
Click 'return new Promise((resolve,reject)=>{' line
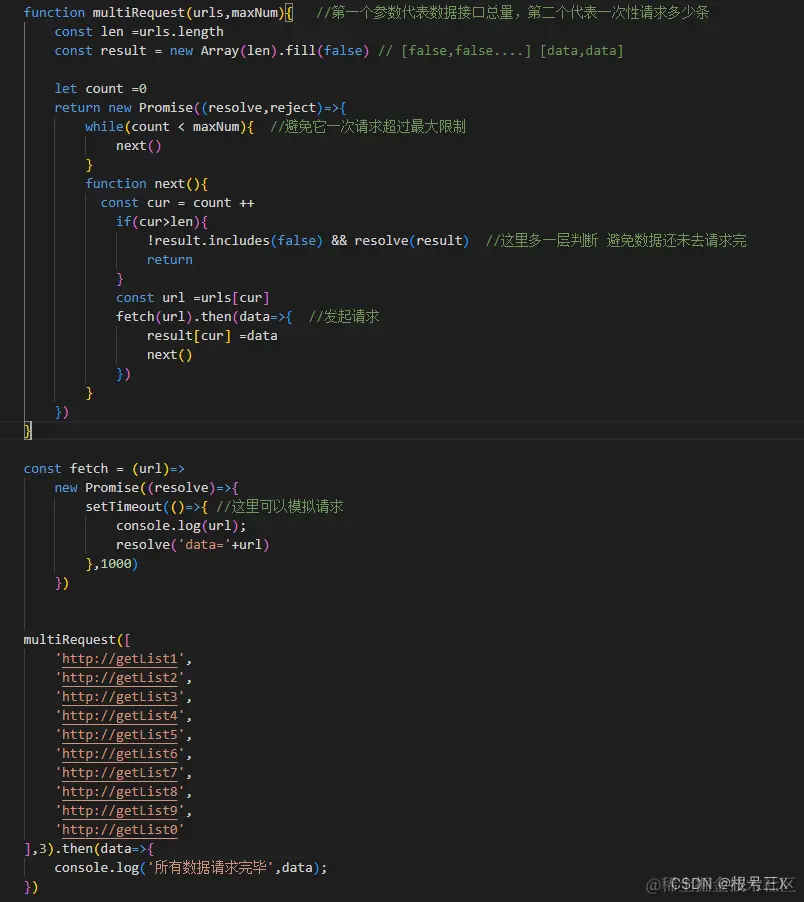(200, 108)
